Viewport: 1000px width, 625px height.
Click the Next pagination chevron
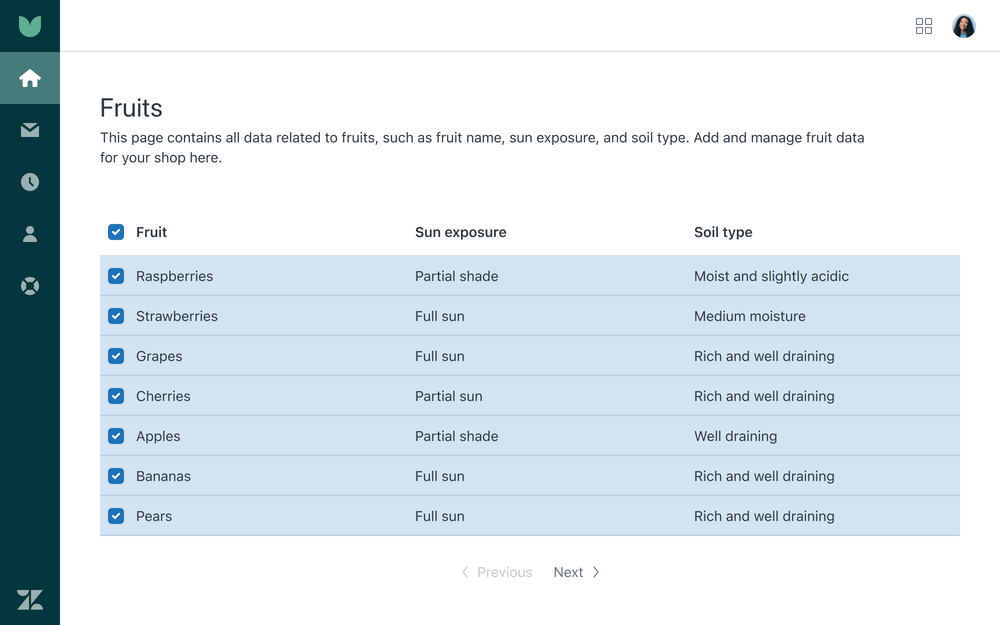tap(596, 572)
